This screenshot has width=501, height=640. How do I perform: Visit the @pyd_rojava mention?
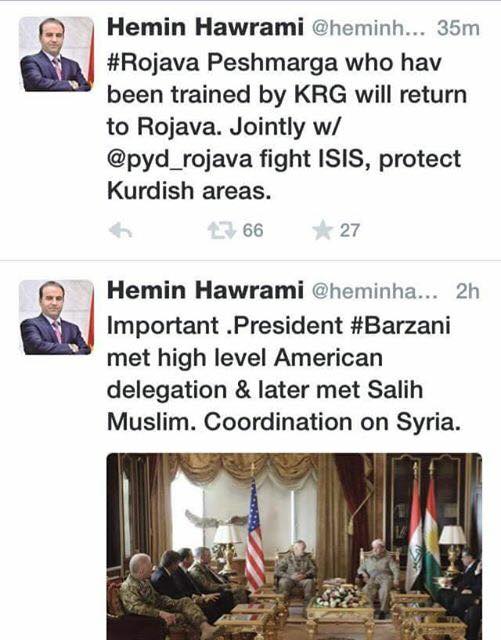180,159
